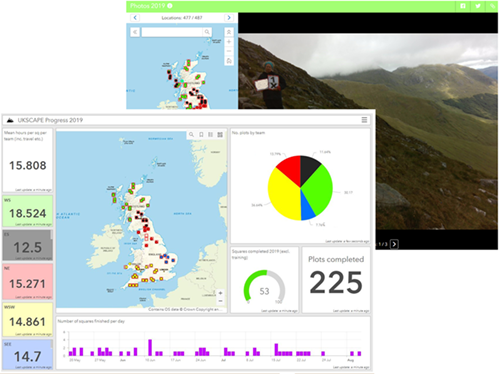The height and width of the screenshot is (374, 500).
Task: Go to previous location in Photos 2019
Action: (135, 18)
